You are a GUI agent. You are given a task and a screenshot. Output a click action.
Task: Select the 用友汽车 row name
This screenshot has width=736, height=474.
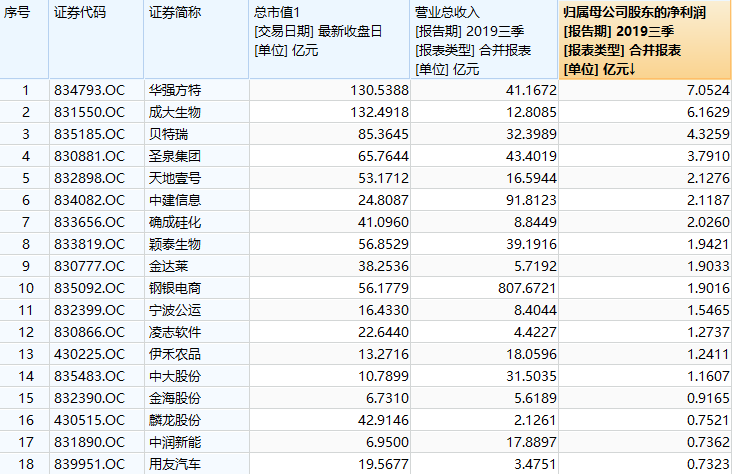tap(175, 464)
